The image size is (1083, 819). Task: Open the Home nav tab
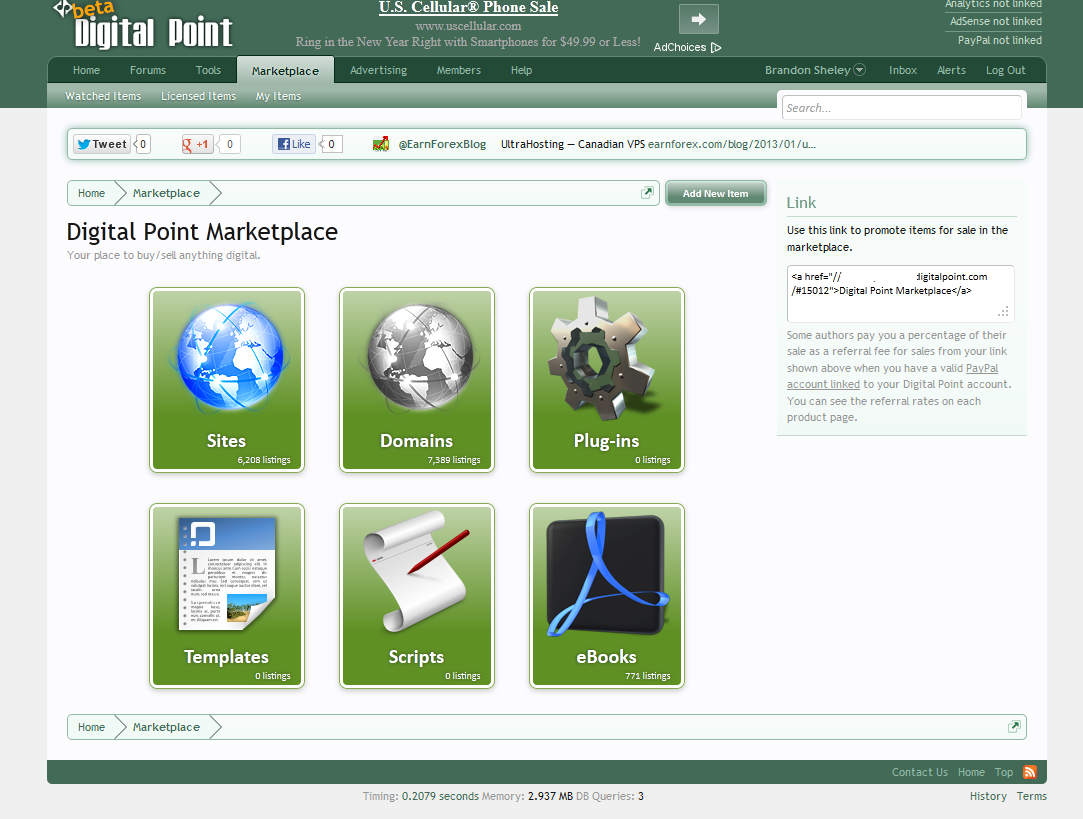point(86,70)
